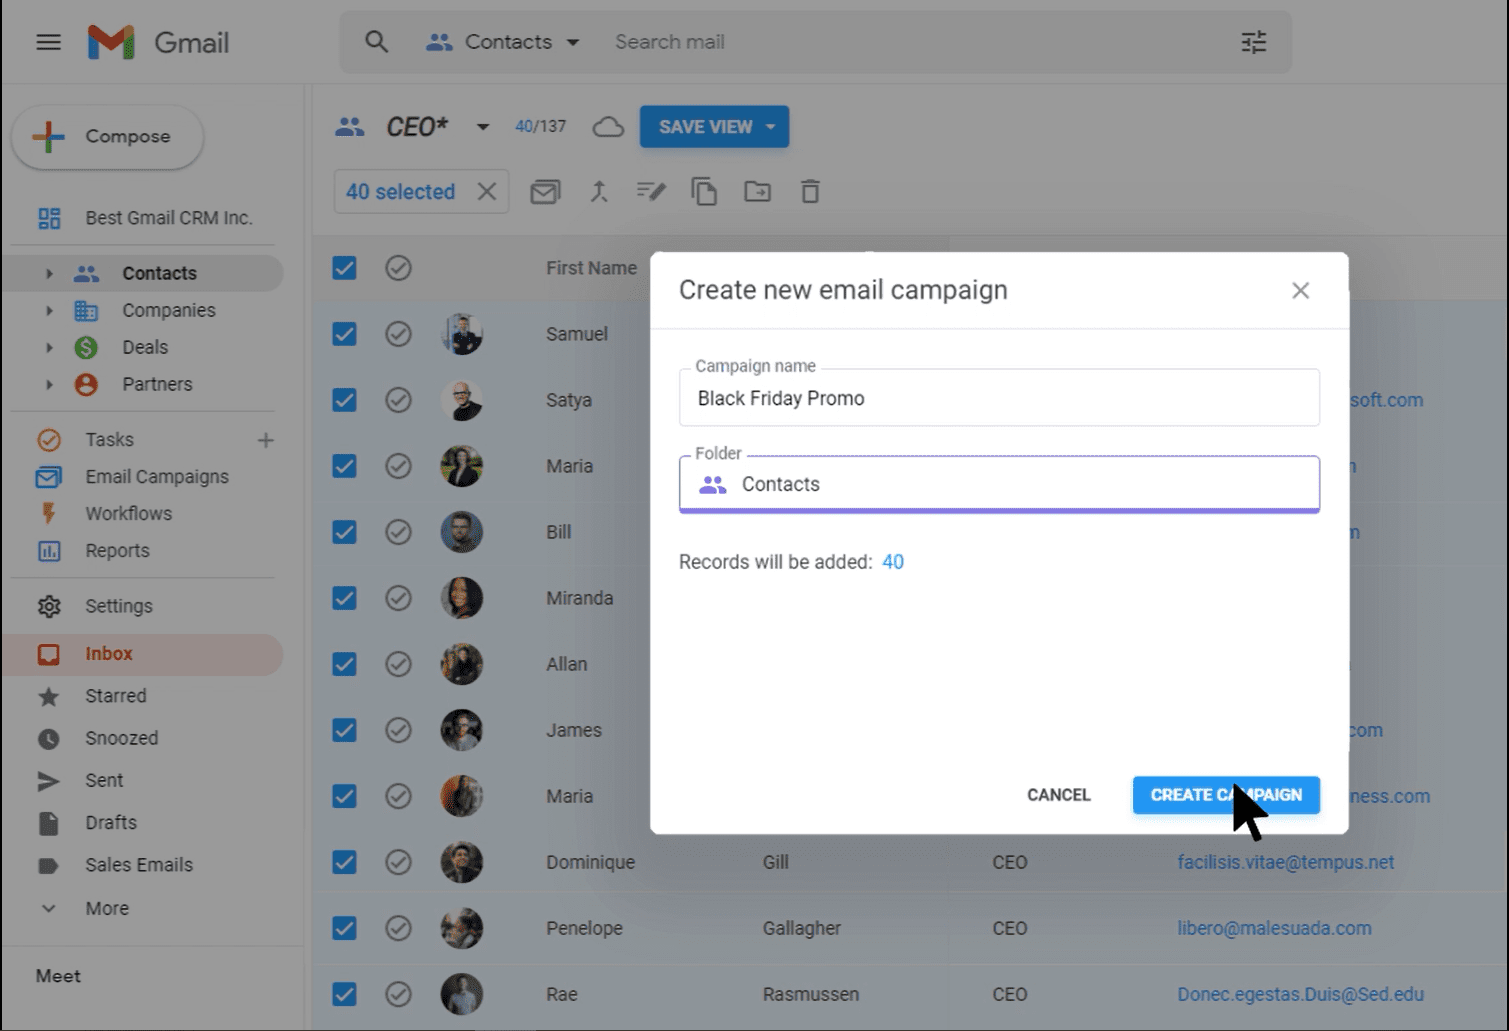Click Samuel's avatar thumbnail
This screenshot has width=1509, height=1031.
(x=462, y=334)
